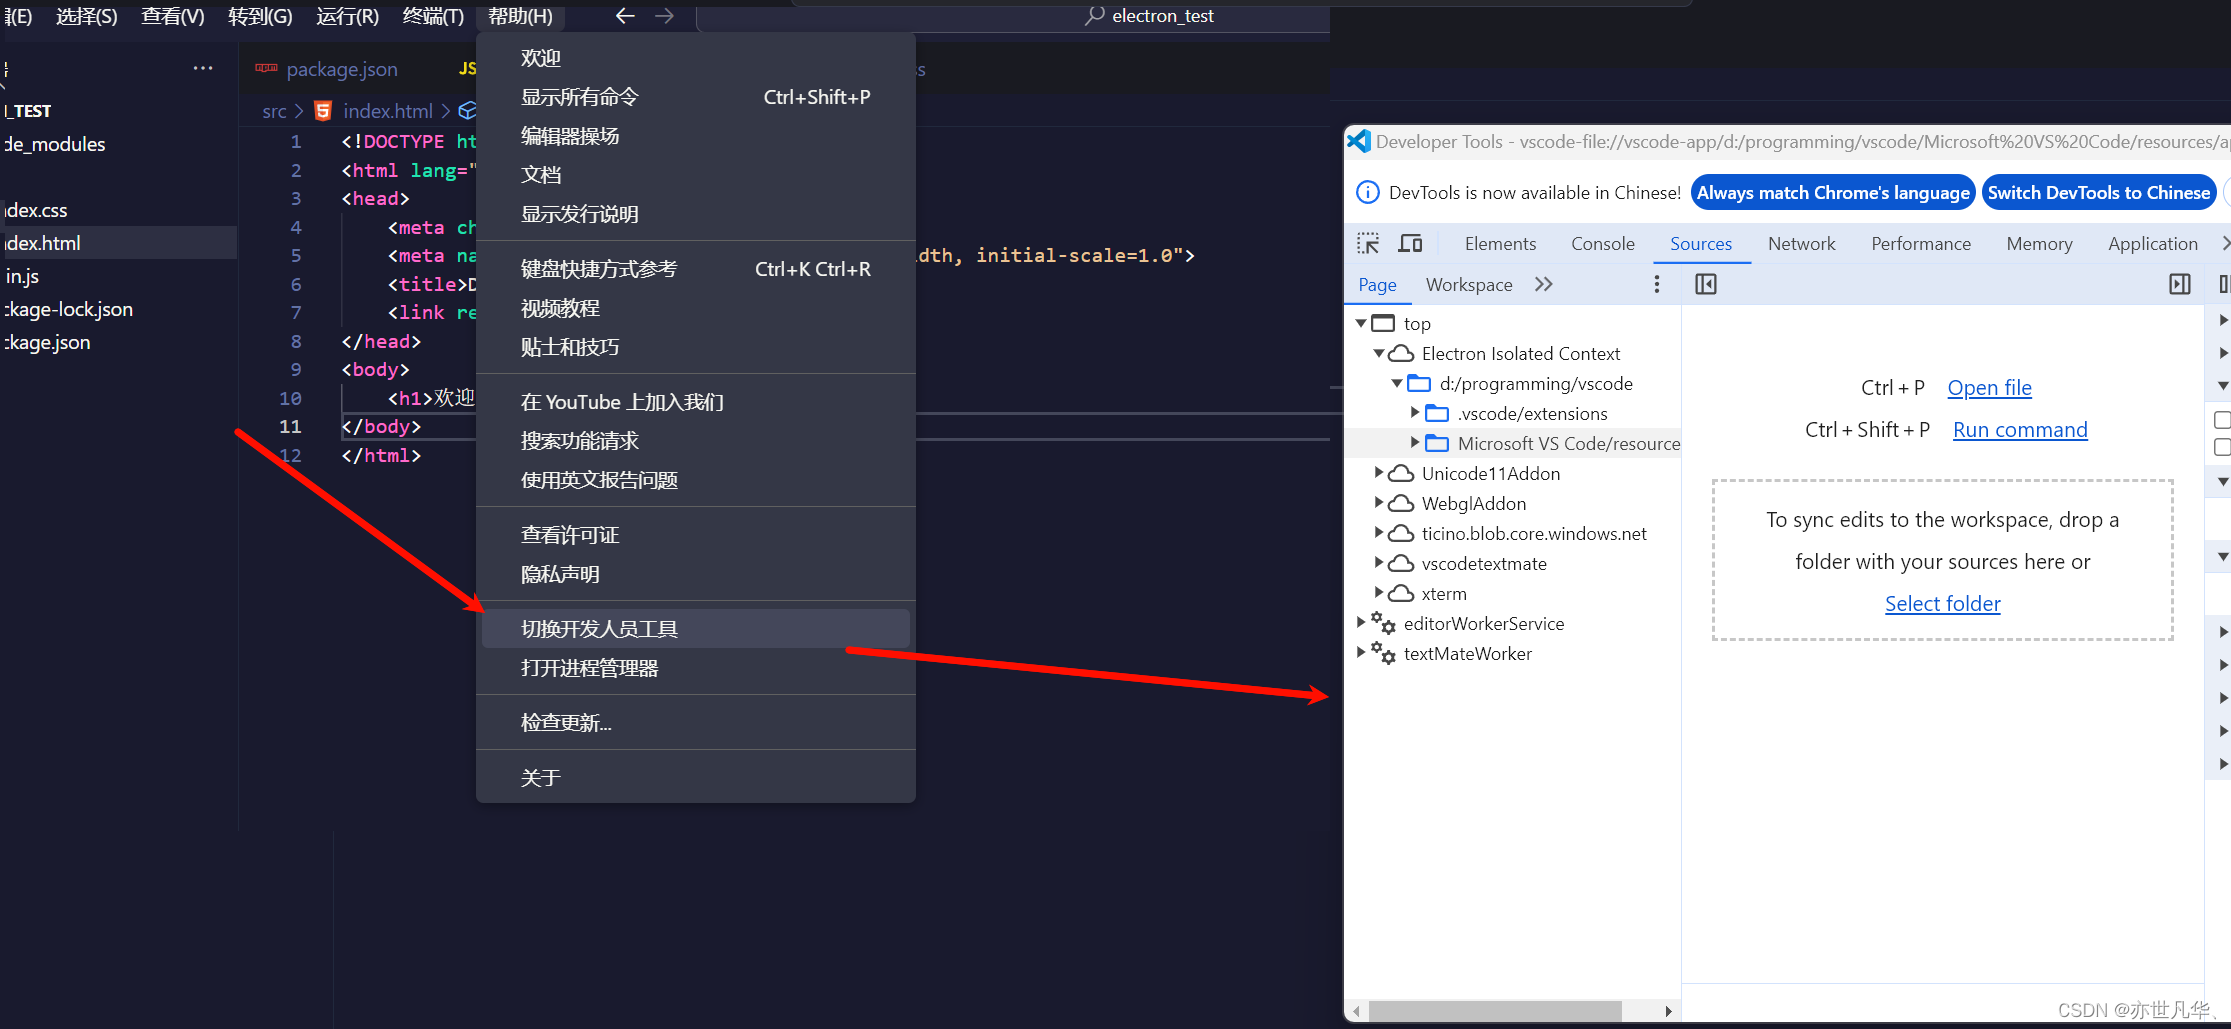Click the hide debugger sidebar icon
The width and height of the screenshot is (2231, 1029).
pyautogui.click(x=2180, y=285)
